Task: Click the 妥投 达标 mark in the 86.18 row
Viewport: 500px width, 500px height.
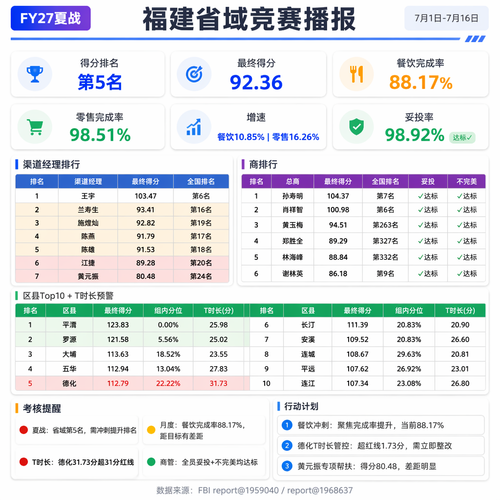Action: 428,274
